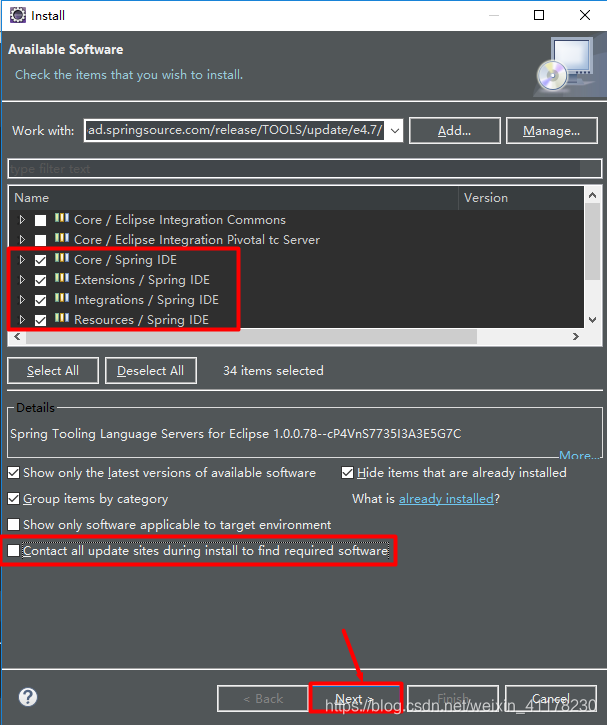This screenshot has width=607, height=725.
Task: Toggle Group items by category checkbox
Action: click(x=13, y=498)
